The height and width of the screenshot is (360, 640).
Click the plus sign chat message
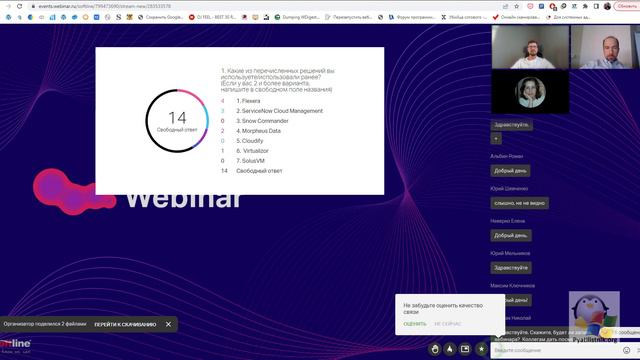(x=496, y=139)
